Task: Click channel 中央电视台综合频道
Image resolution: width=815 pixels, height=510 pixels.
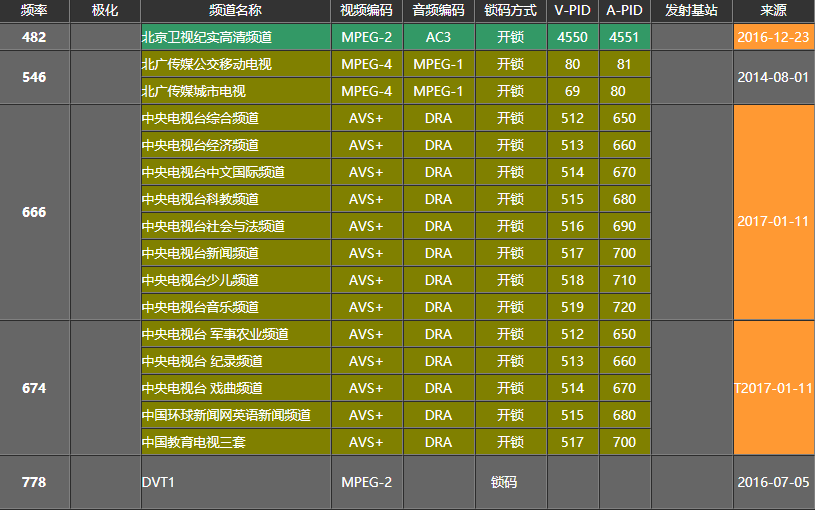Action: coord(236,118)
